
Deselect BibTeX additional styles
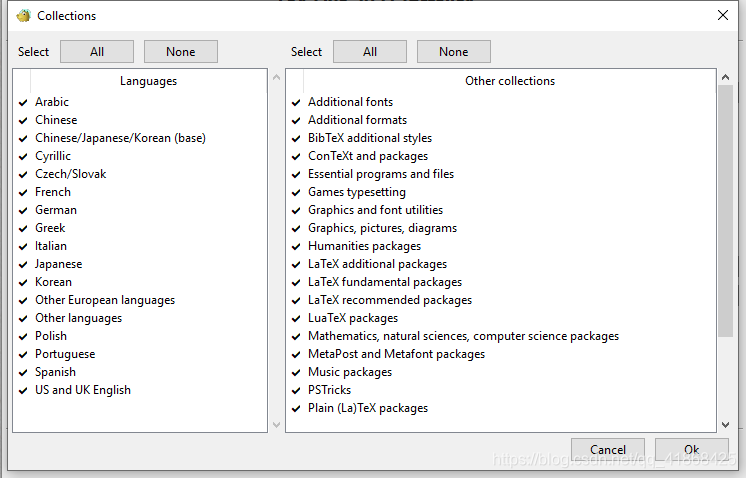tap(296, 138)
